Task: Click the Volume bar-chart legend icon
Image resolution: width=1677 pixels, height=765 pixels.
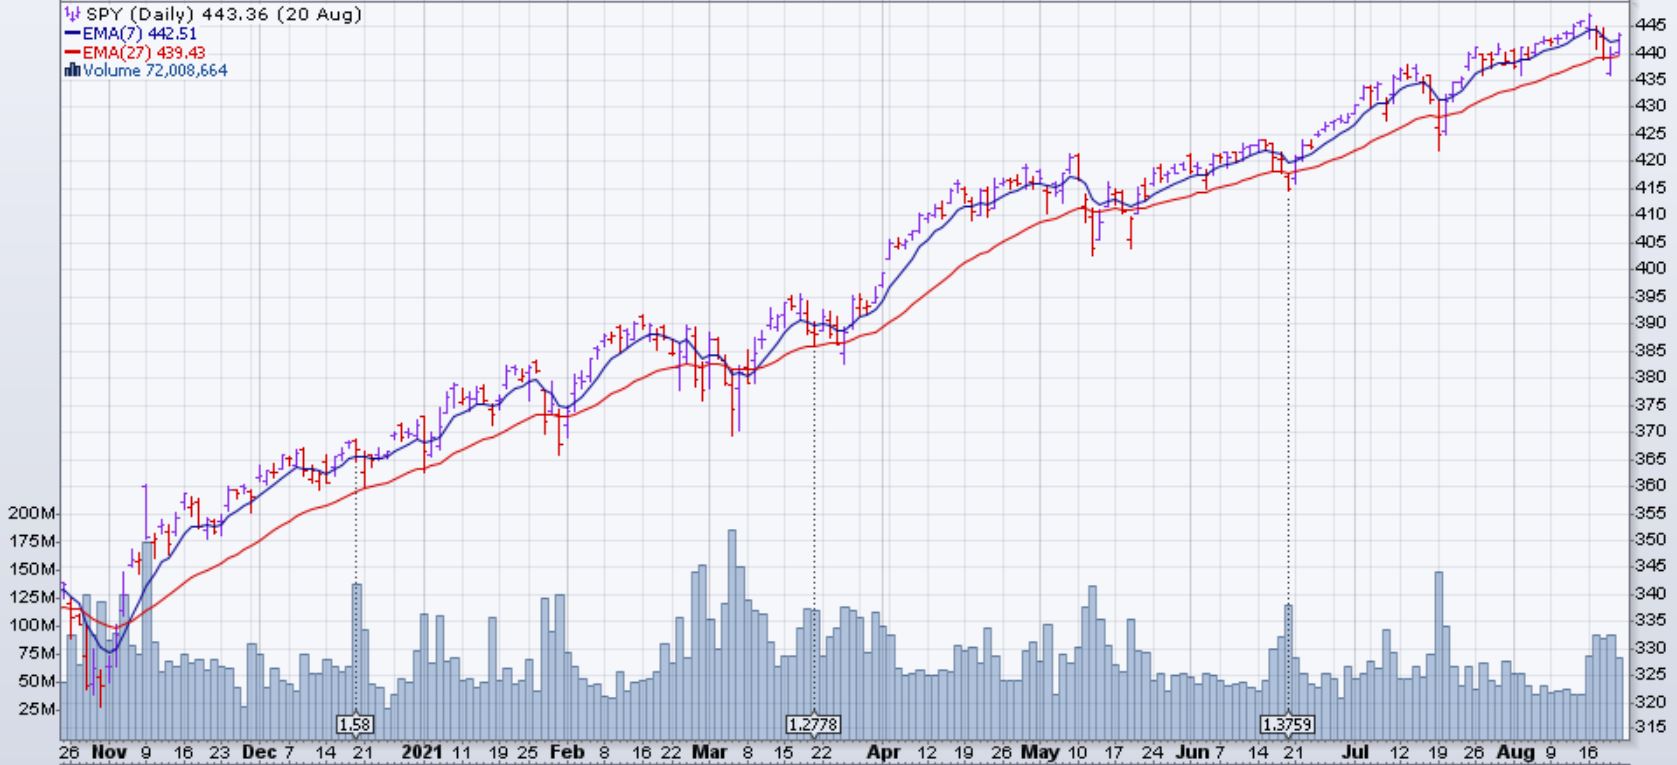Action: 71,70
